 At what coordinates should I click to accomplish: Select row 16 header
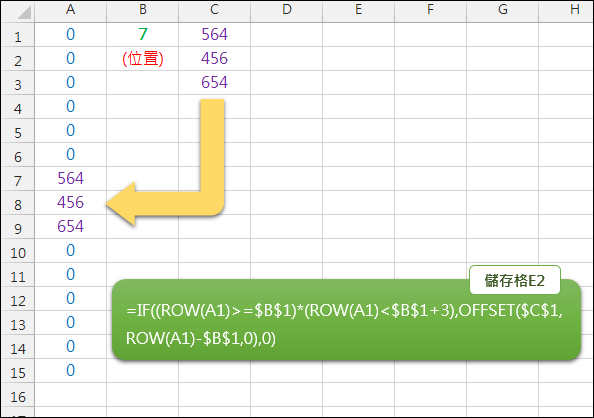(18, 395)
